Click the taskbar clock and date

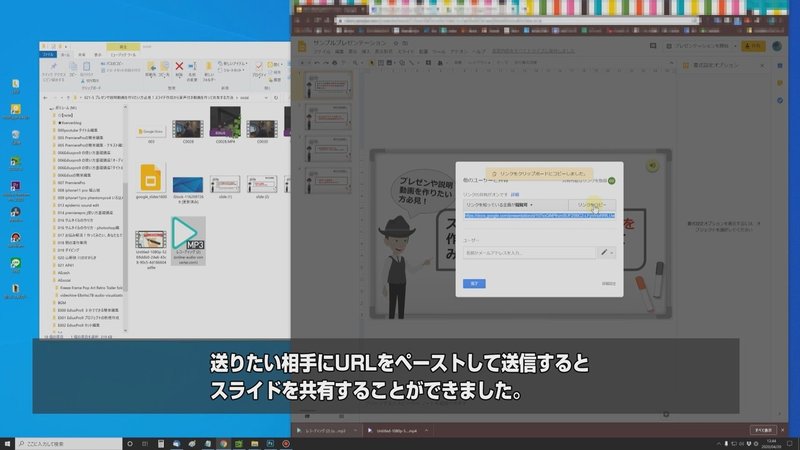[771, 444]
